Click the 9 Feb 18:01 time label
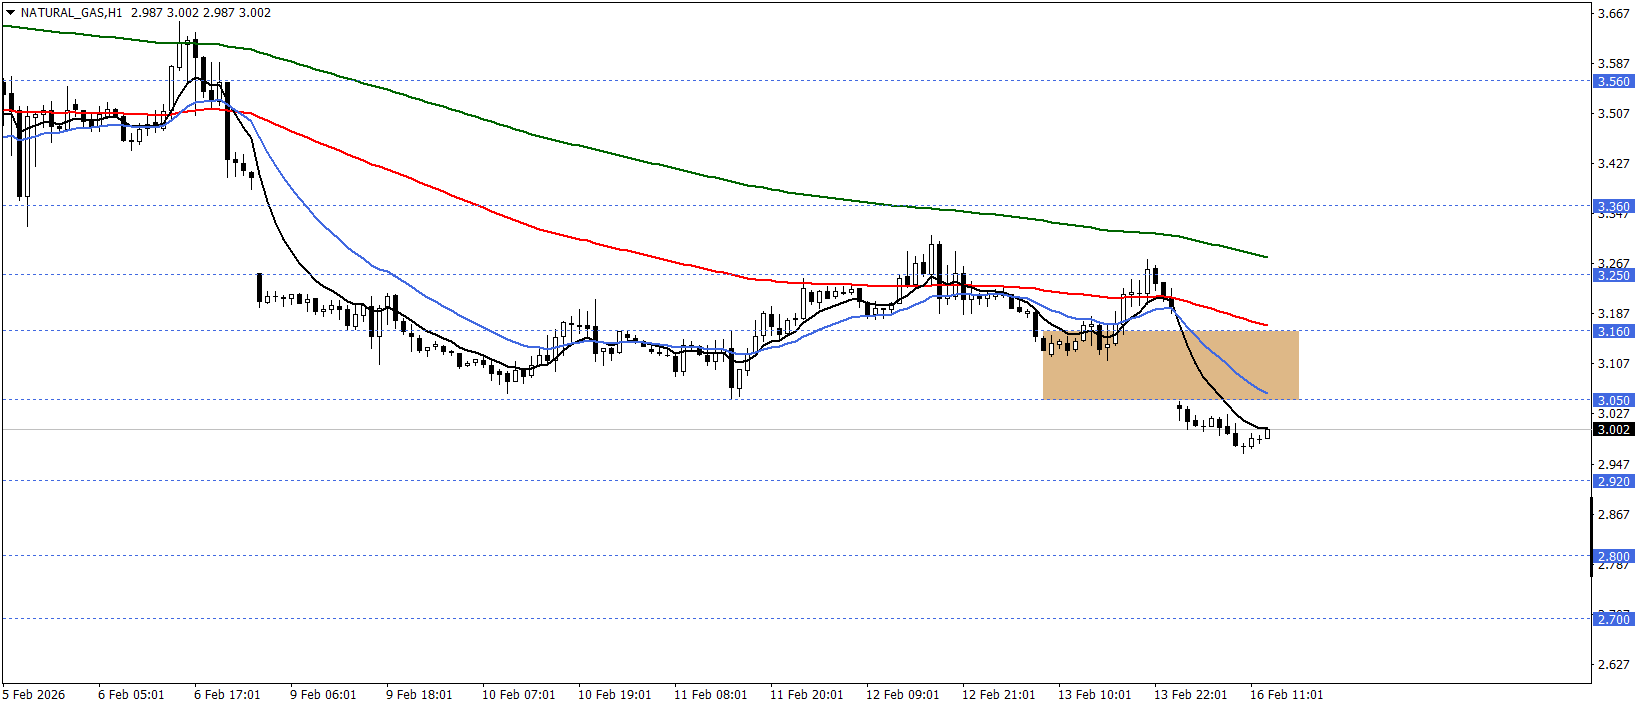Image resolution: width=1641 pixels, height=707 pixels. click(419, 695)
